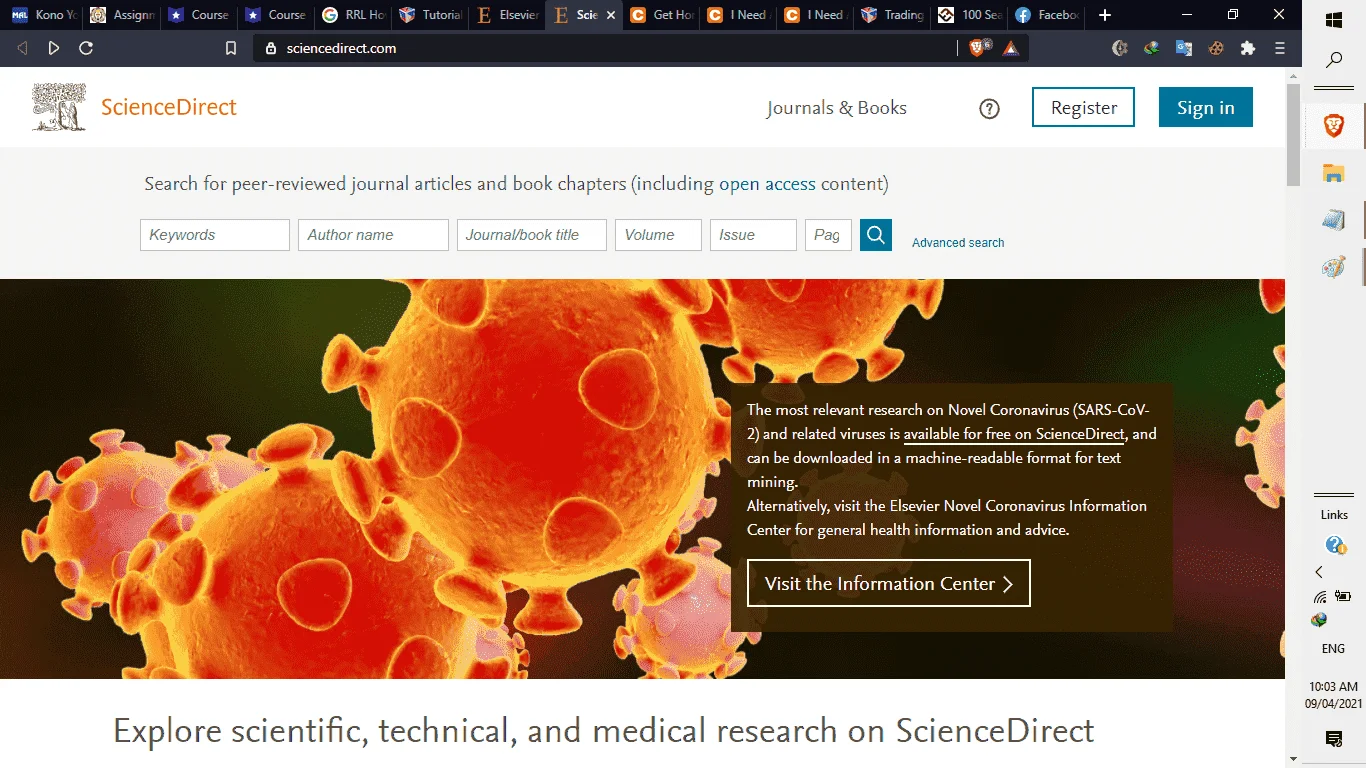Click the ScienceDirect wordmark link
The width and height of the screenshot is (1366, 768).
coord(169,108)
